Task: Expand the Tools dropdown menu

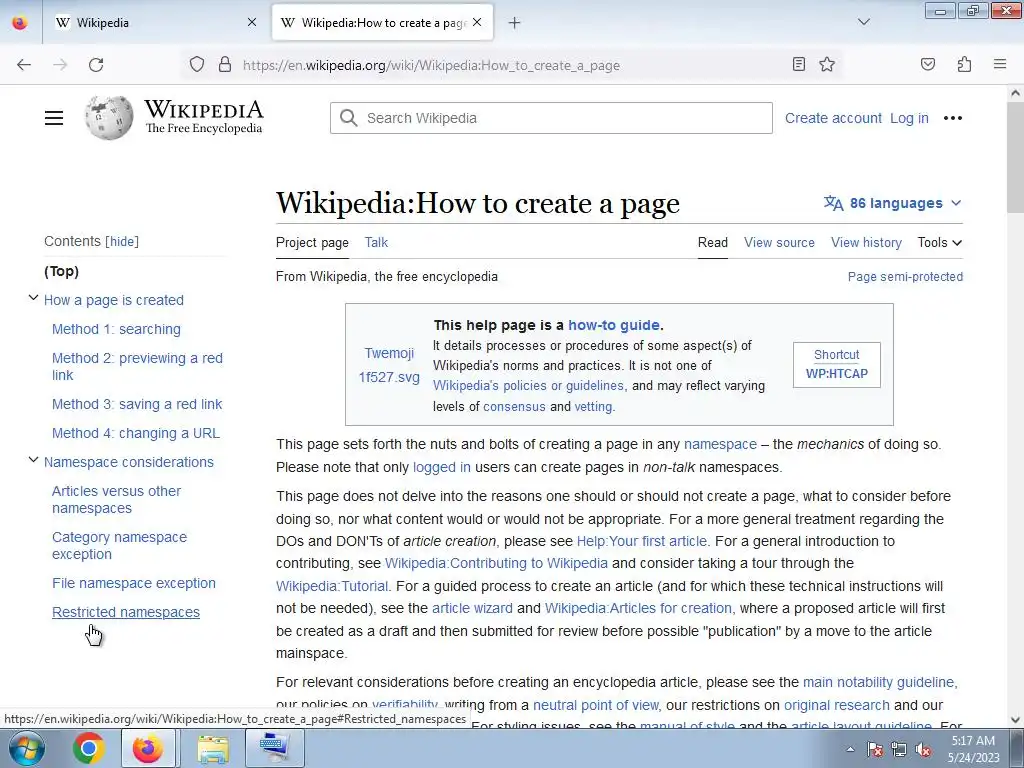Action: click(940, 242)
